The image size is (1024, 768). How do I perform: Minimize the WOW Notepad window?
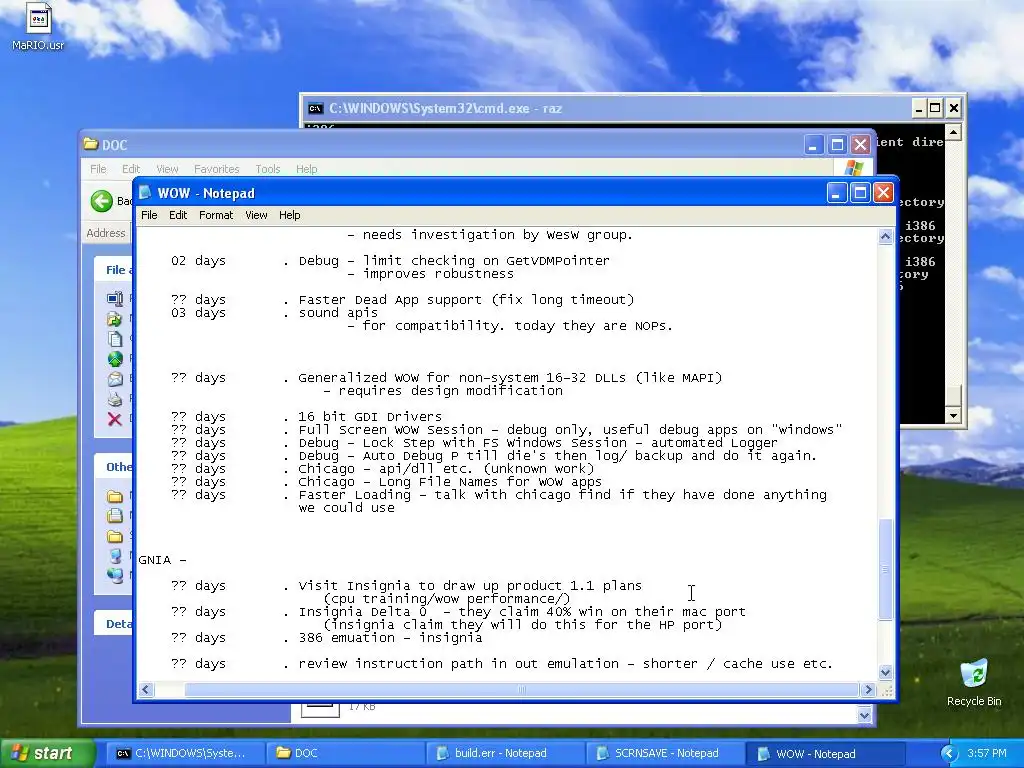click(837, 193)
